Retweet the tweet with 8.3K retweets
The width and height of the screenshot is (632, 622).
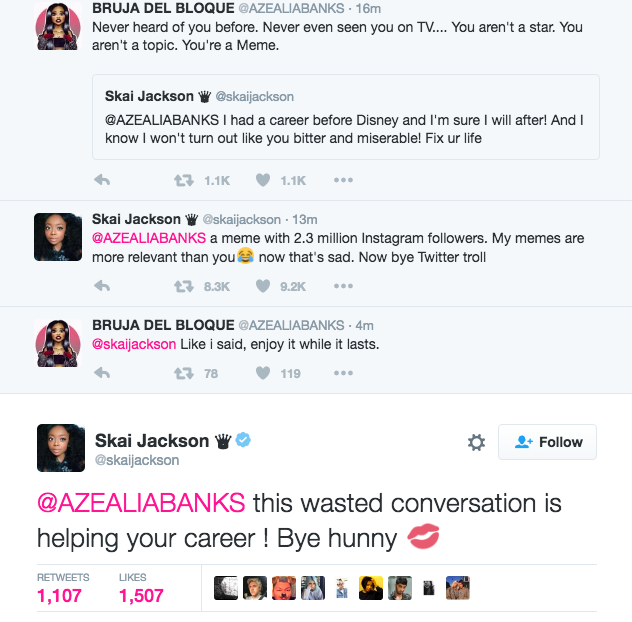coord(184,286)
